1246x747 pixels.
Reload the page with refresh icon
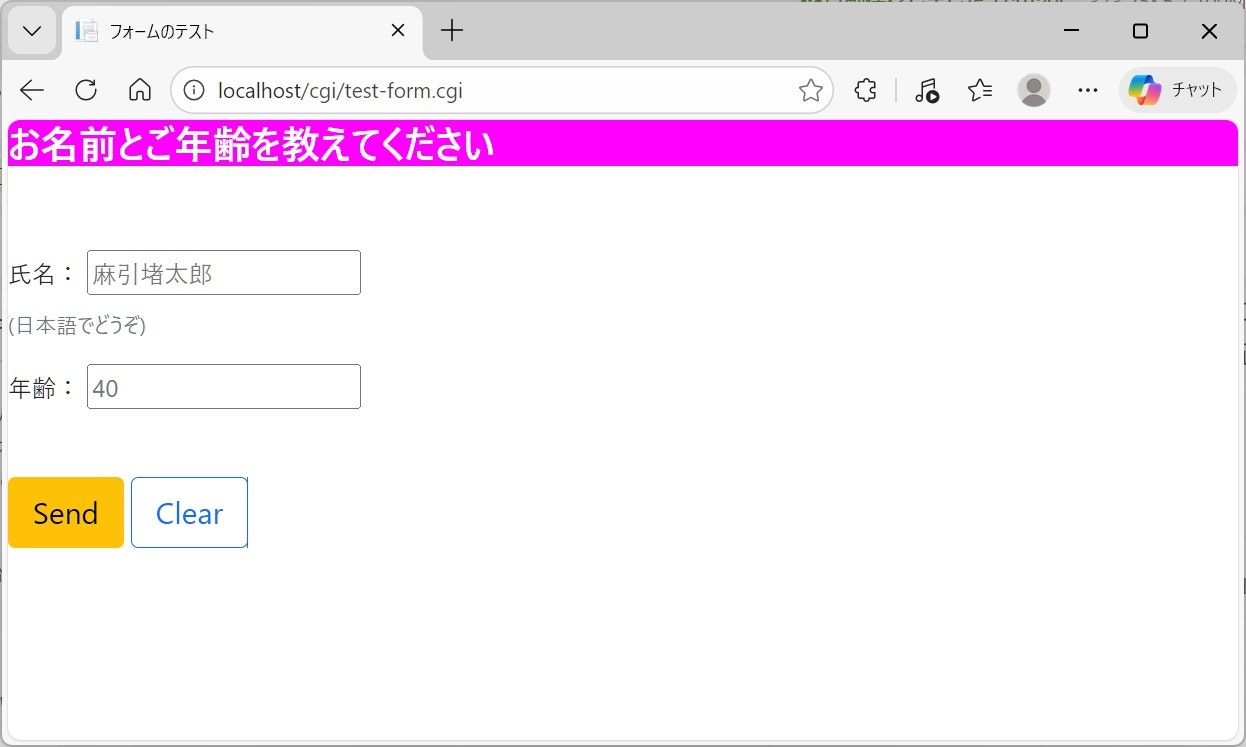tap(86, 90)
